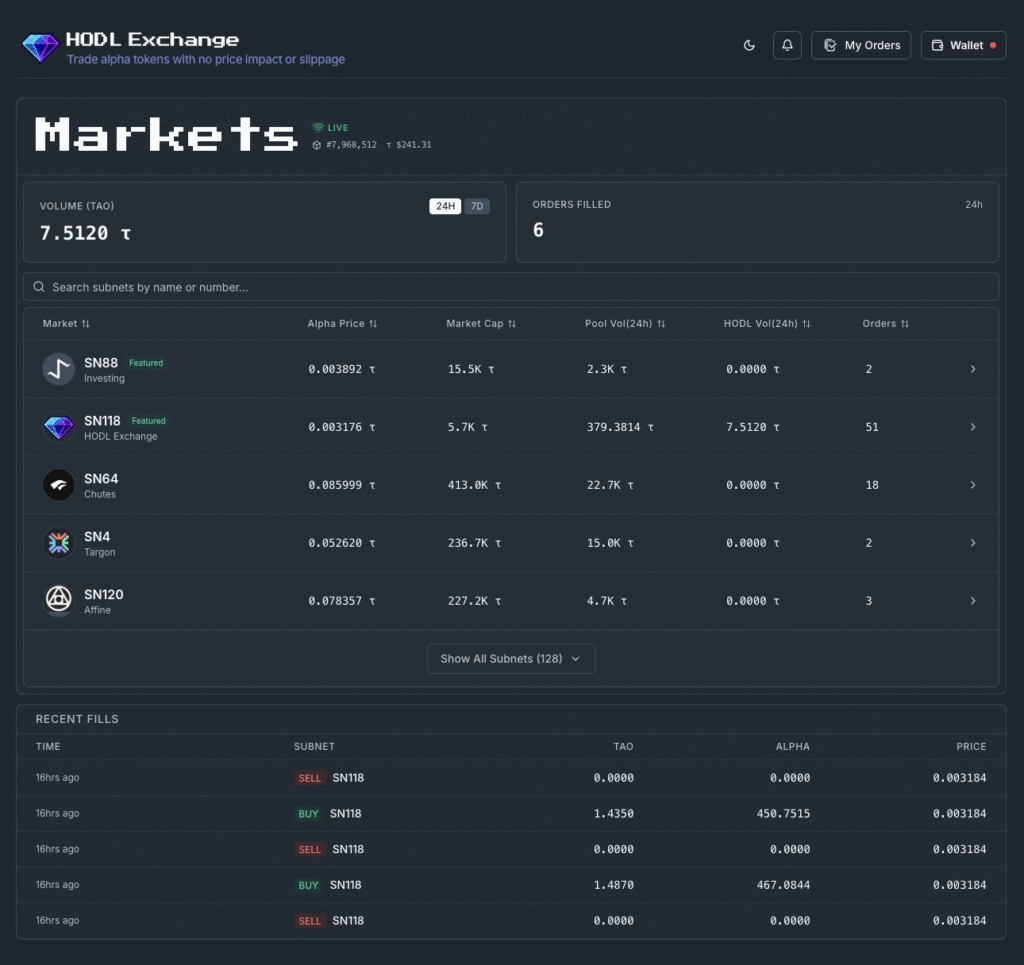Image resolution: width=1024 pixels, height=965 pixels.
Task: Focus the search subnets input field
Action: (520, 287)
